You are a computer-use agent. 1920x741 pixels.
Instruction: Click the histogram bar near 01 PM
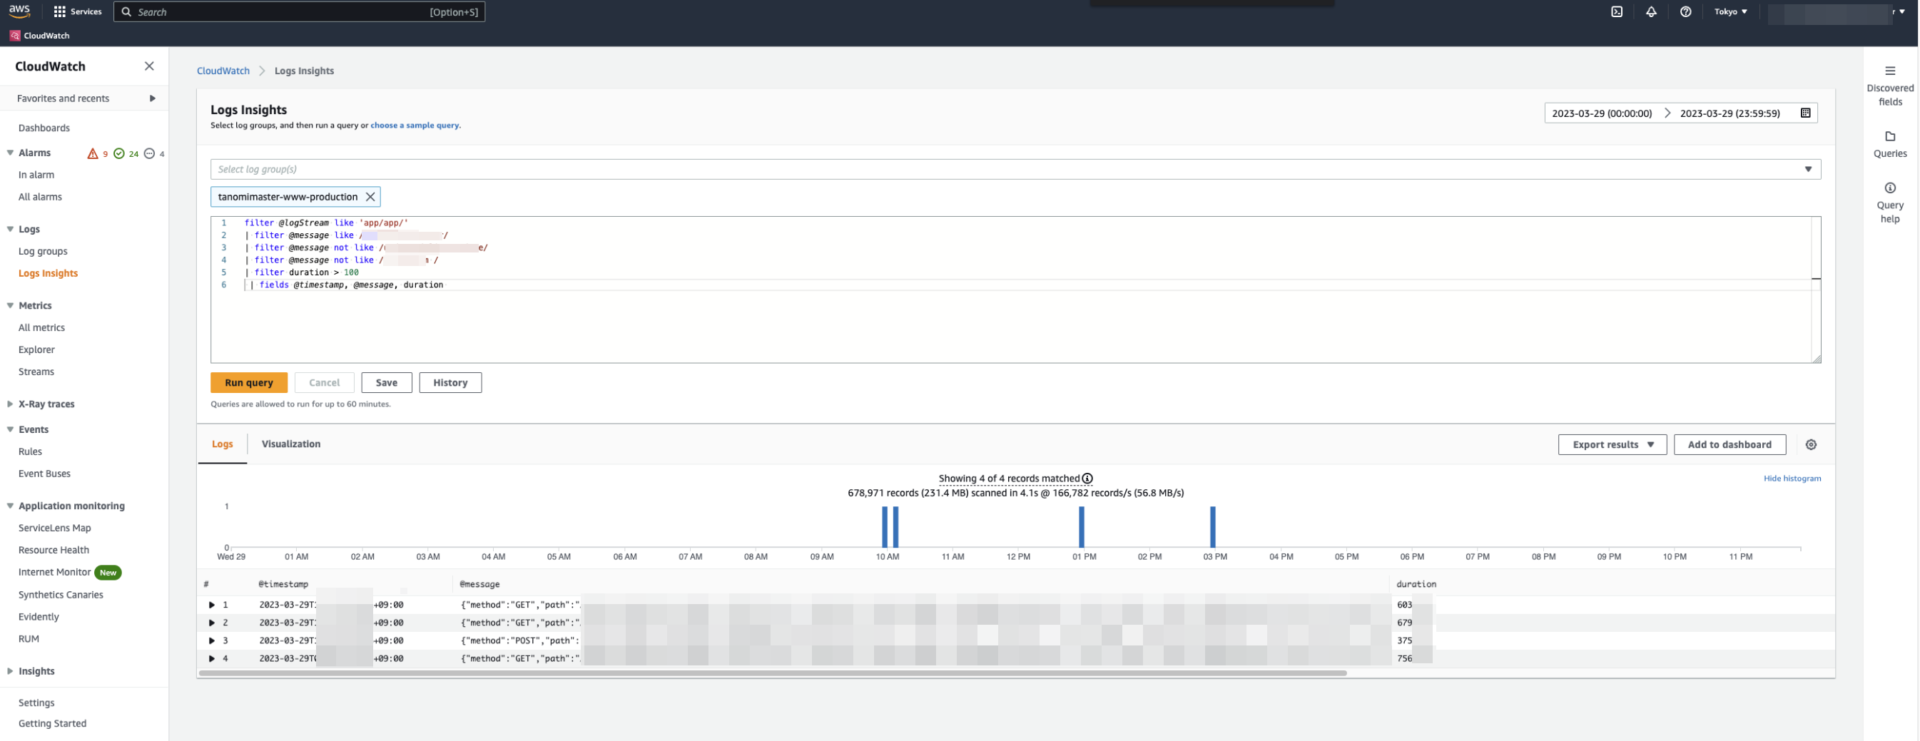tap(1082, 527)
